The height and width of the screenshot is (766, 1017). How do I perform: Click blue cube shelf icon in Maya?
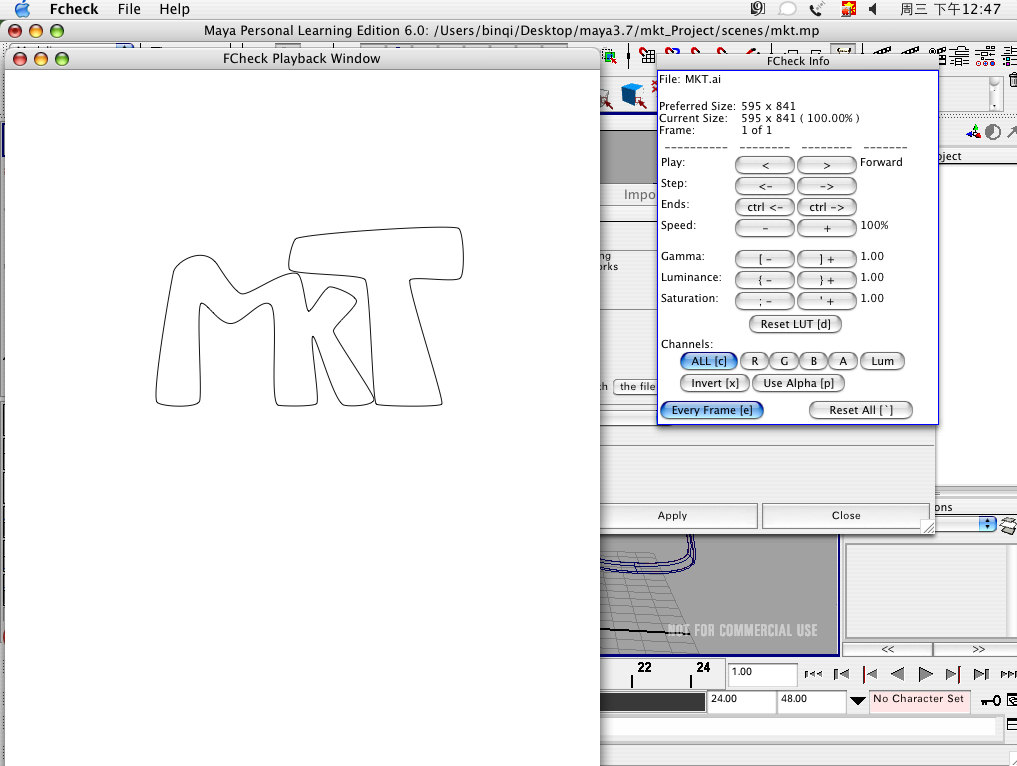pyautogui.click(x=633, y=95)
